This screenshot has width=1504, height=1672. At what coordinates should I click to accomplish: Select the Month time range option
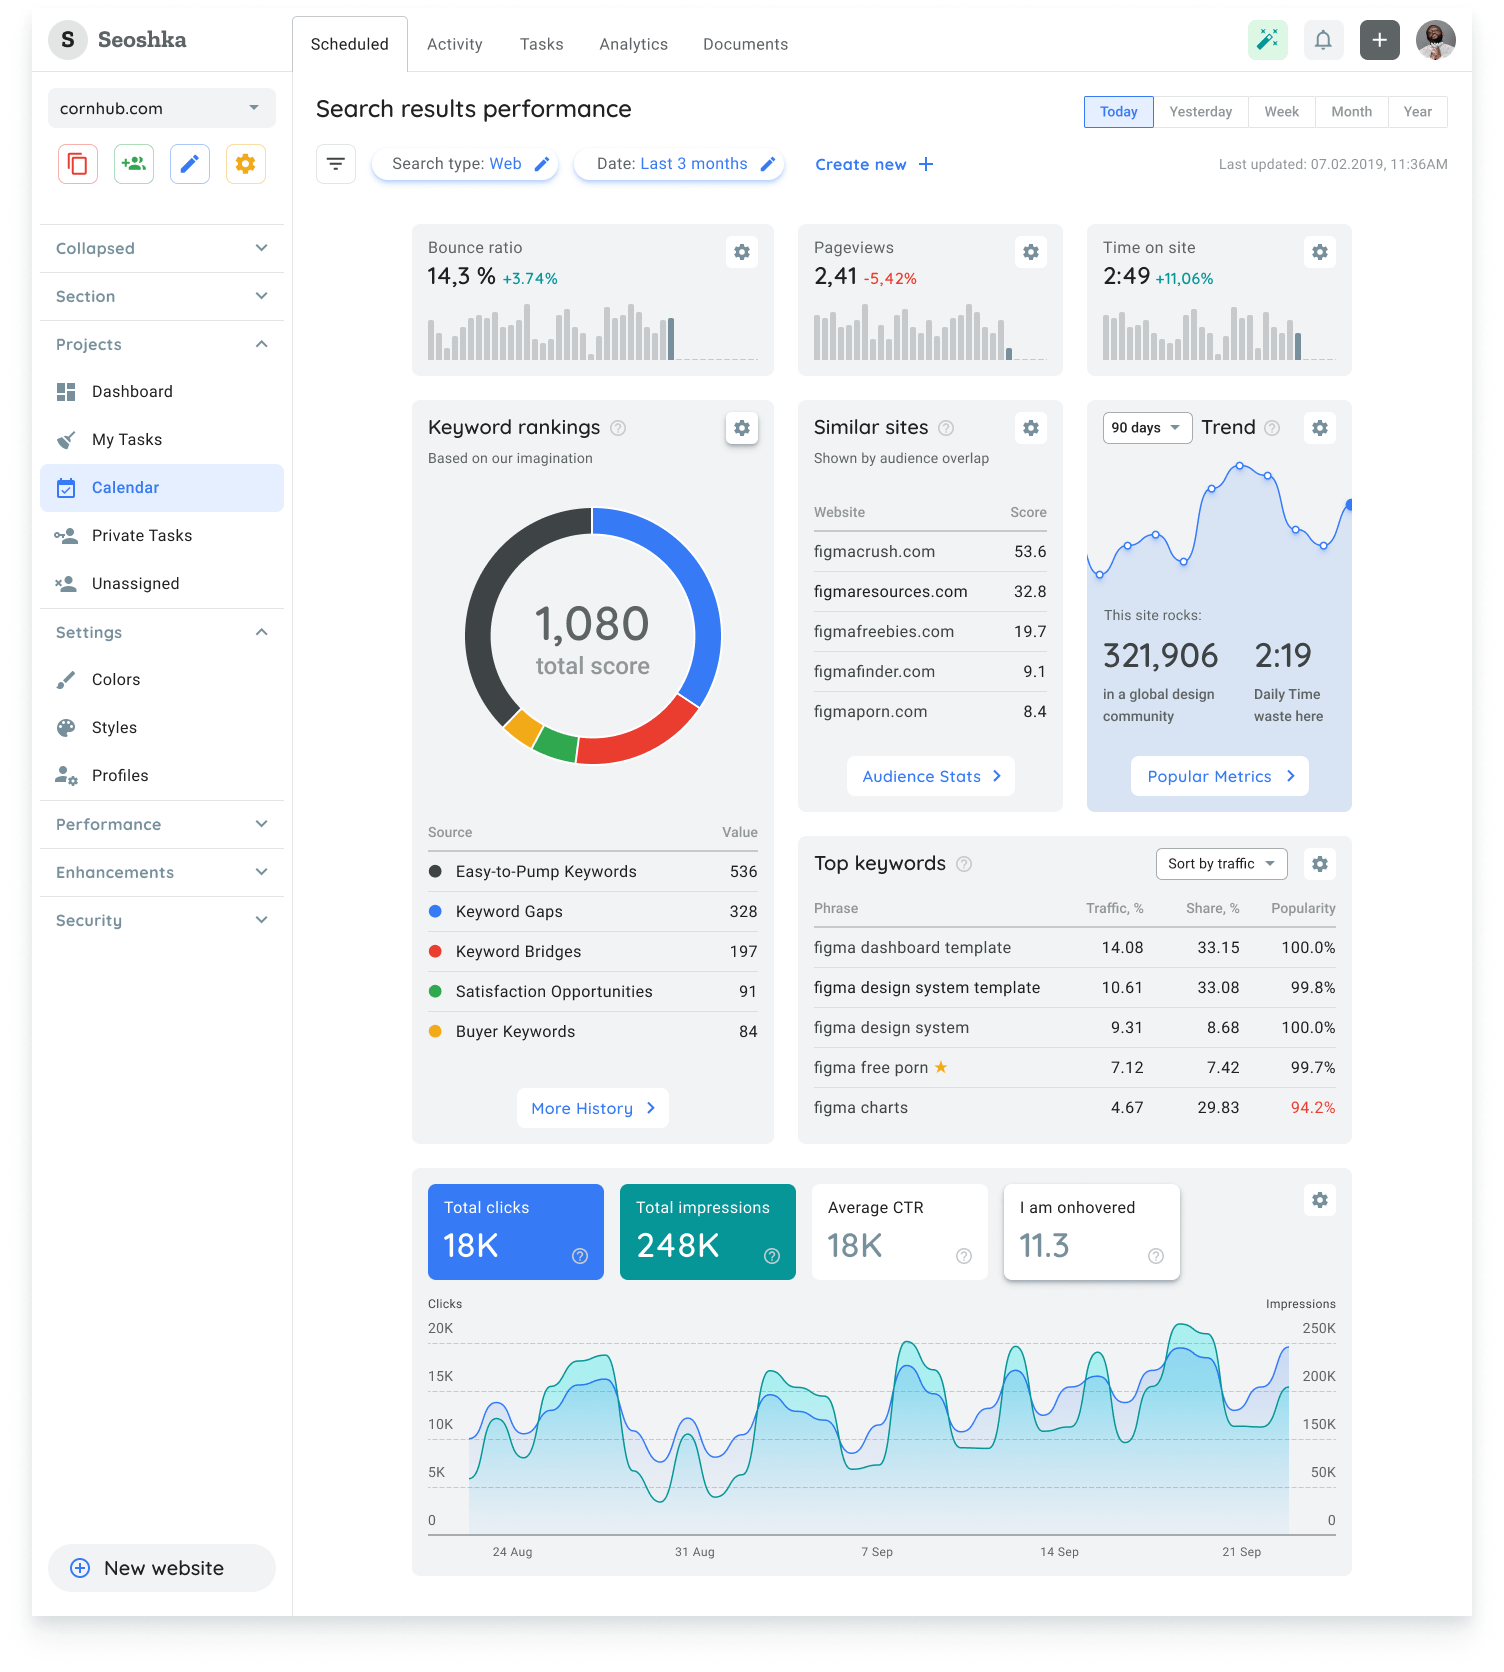click(1352, 112)
